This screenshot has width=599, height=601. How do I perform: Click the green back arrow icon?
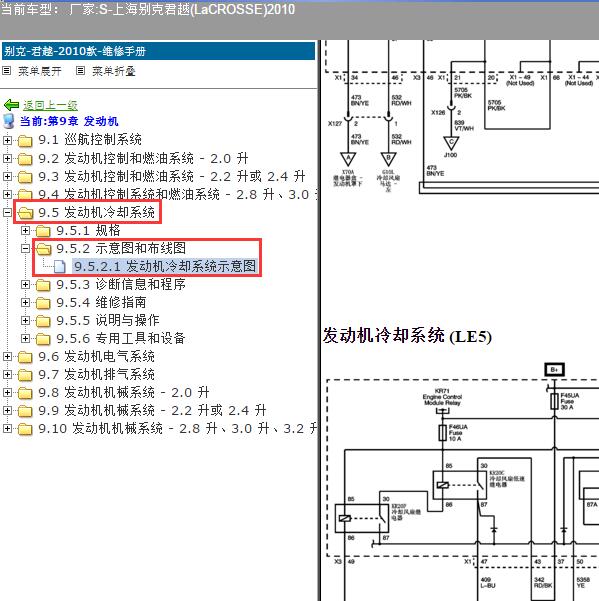(11, 105)
